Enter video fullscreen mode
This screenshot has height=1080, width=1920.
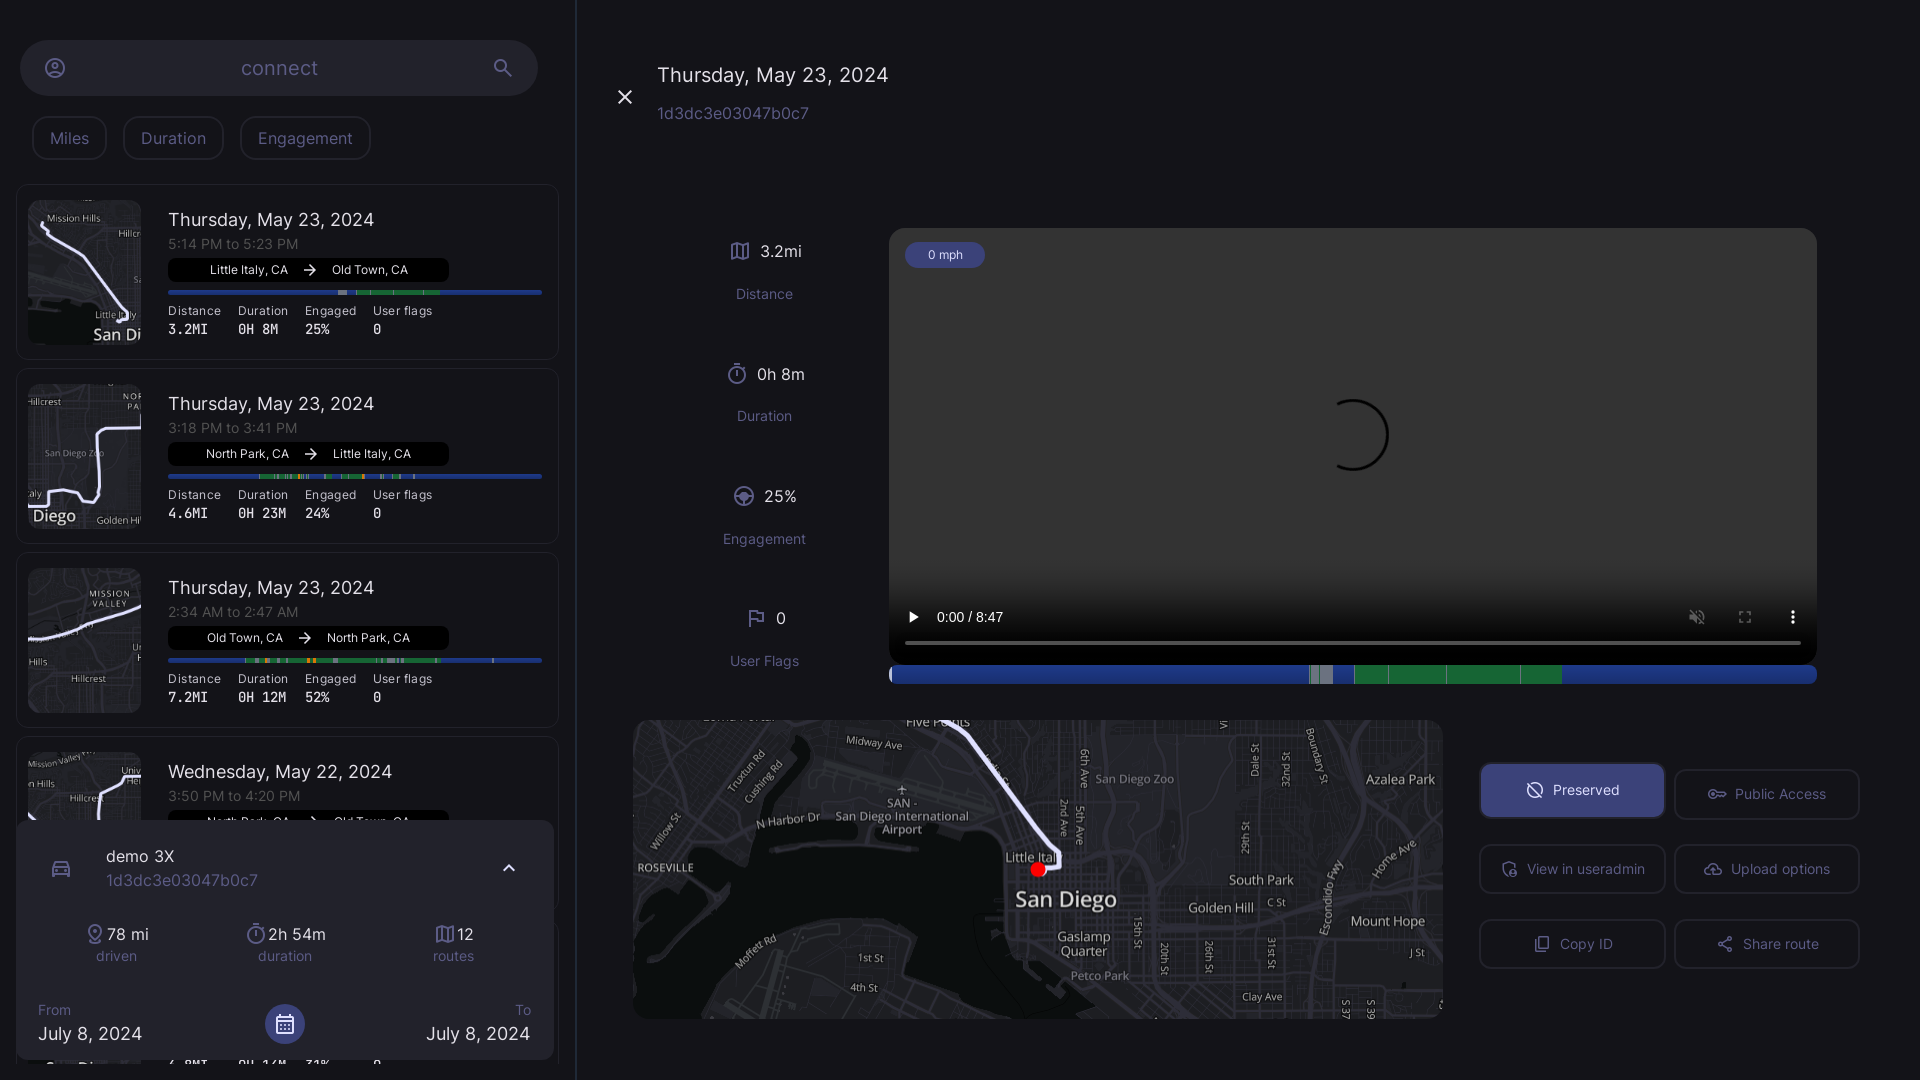pos(1745,617)
